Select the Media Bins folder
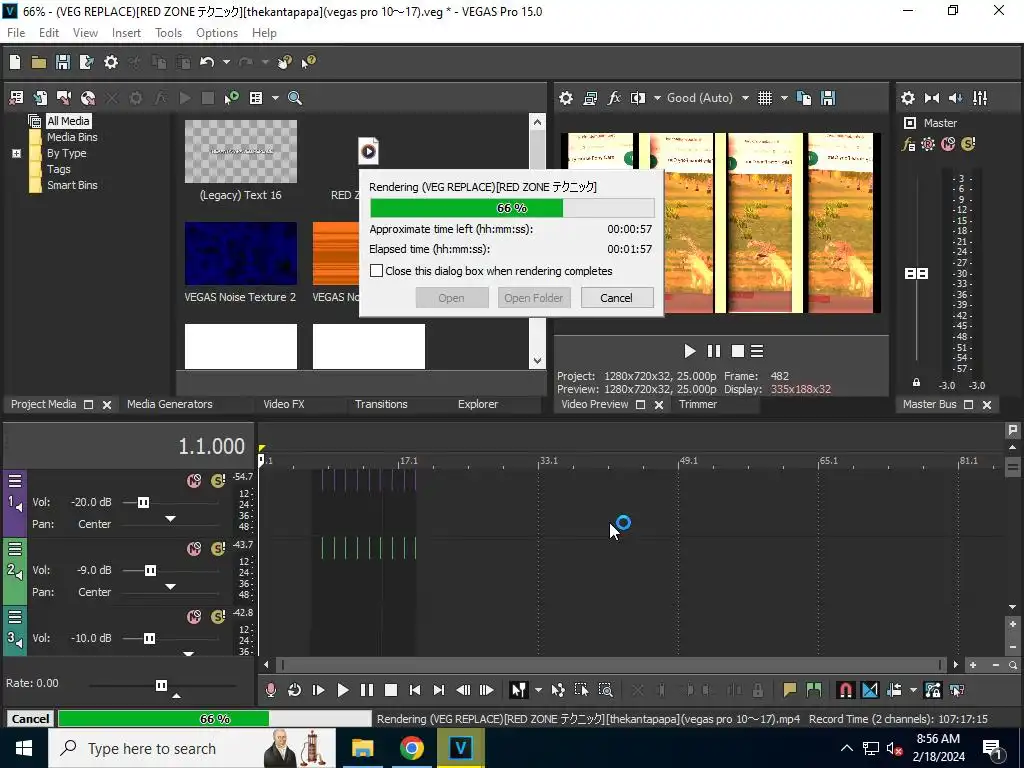The image size is (1024, 768). point(72,137)
